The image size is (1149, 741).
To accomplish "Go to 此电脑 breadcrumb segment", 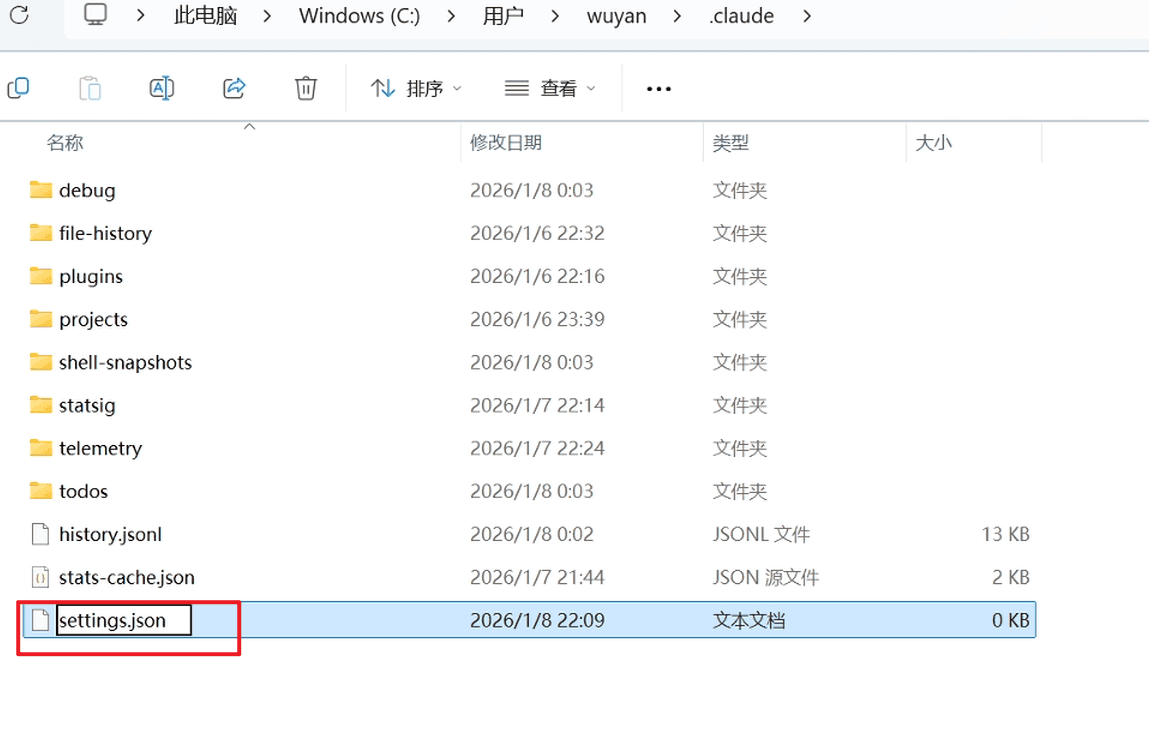I will click(x=205, y=17).
